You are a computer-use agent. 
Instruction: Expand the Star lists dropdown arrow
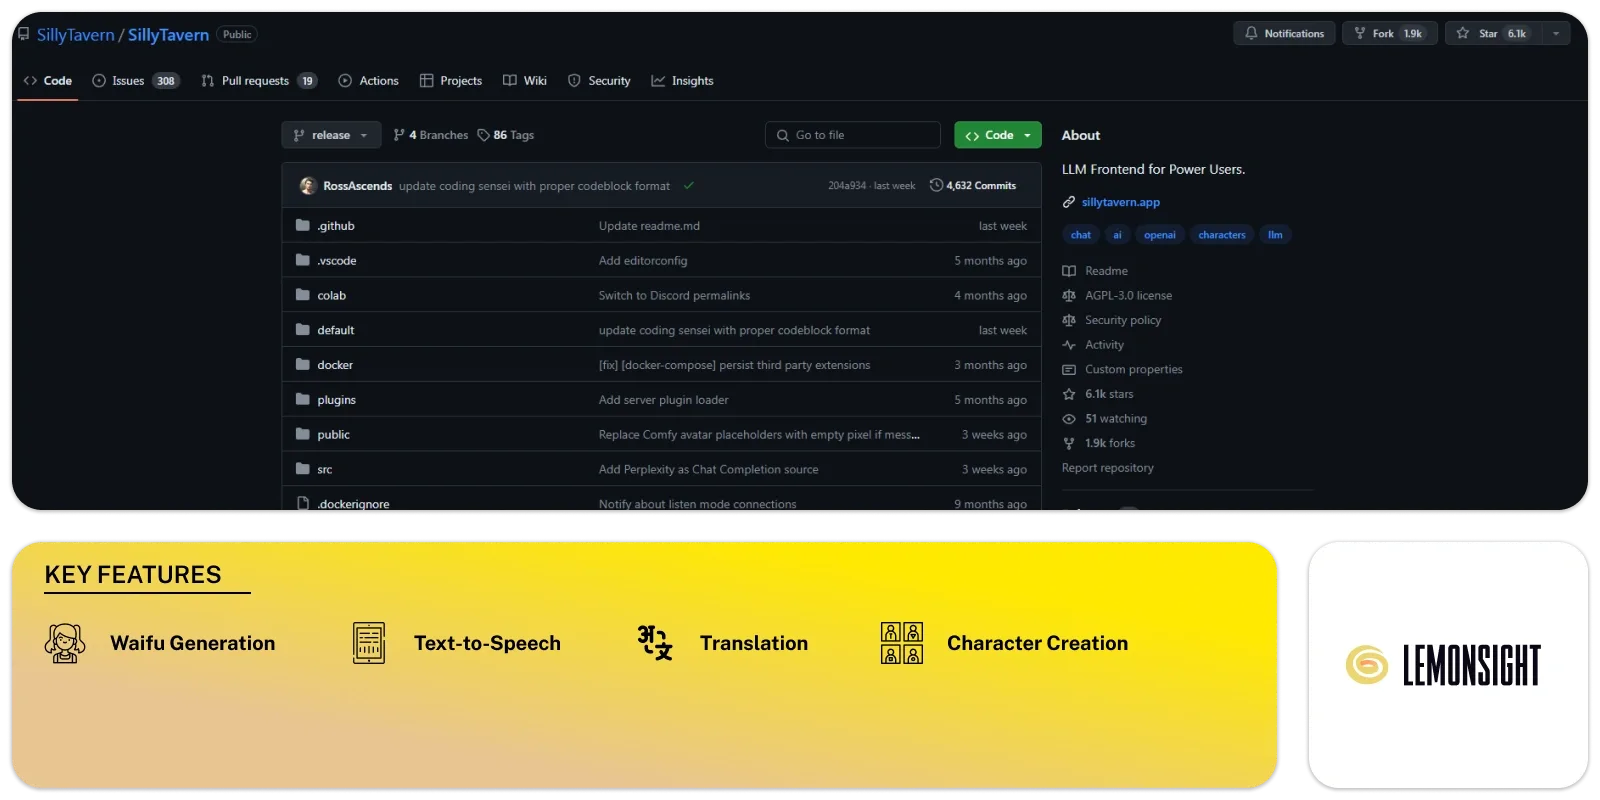pos(1556,33)
